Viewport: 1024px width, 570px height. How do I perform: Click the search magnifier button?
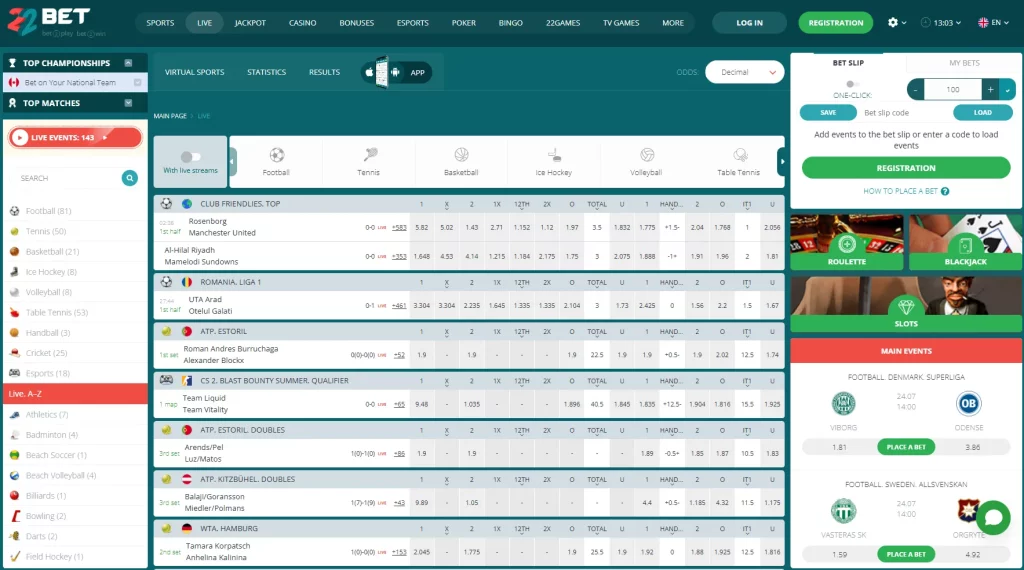point(129,178)
